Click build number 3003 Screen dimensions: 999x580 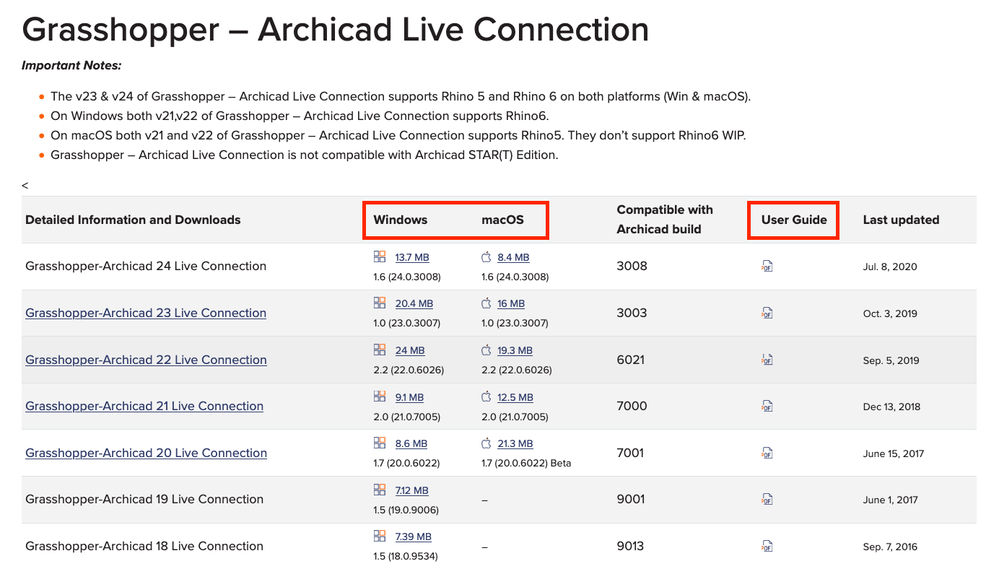(x=632, y=313)
